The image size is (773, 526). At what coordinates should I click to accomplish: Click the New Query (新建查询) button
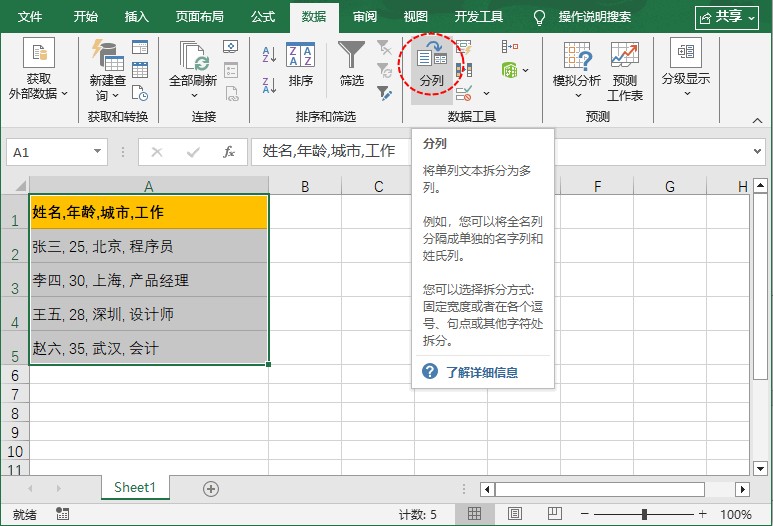tap(108, 70)
